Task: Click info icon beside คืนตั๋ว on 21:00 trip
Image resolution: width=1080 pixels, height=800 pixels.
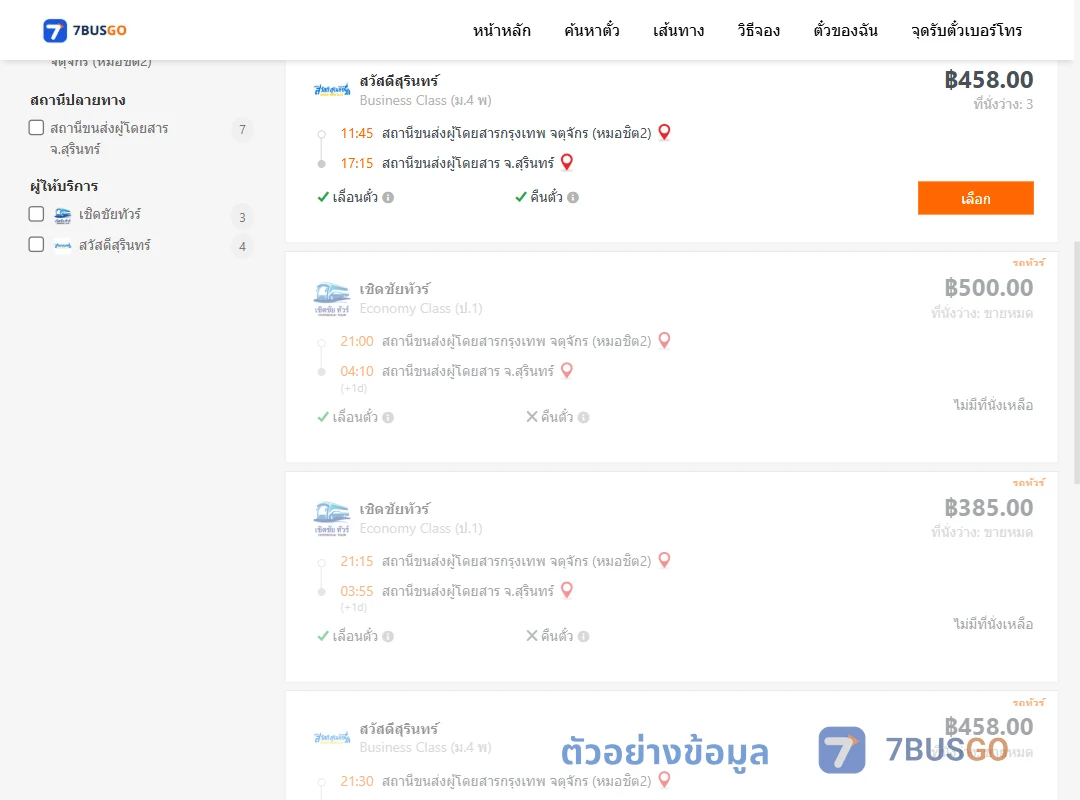Action: click(584, 417)
